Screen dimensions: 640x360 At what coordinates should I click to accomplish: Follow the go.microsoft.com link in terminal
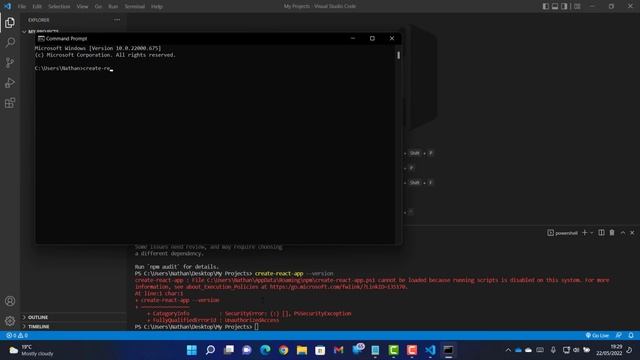pos(338,287)
